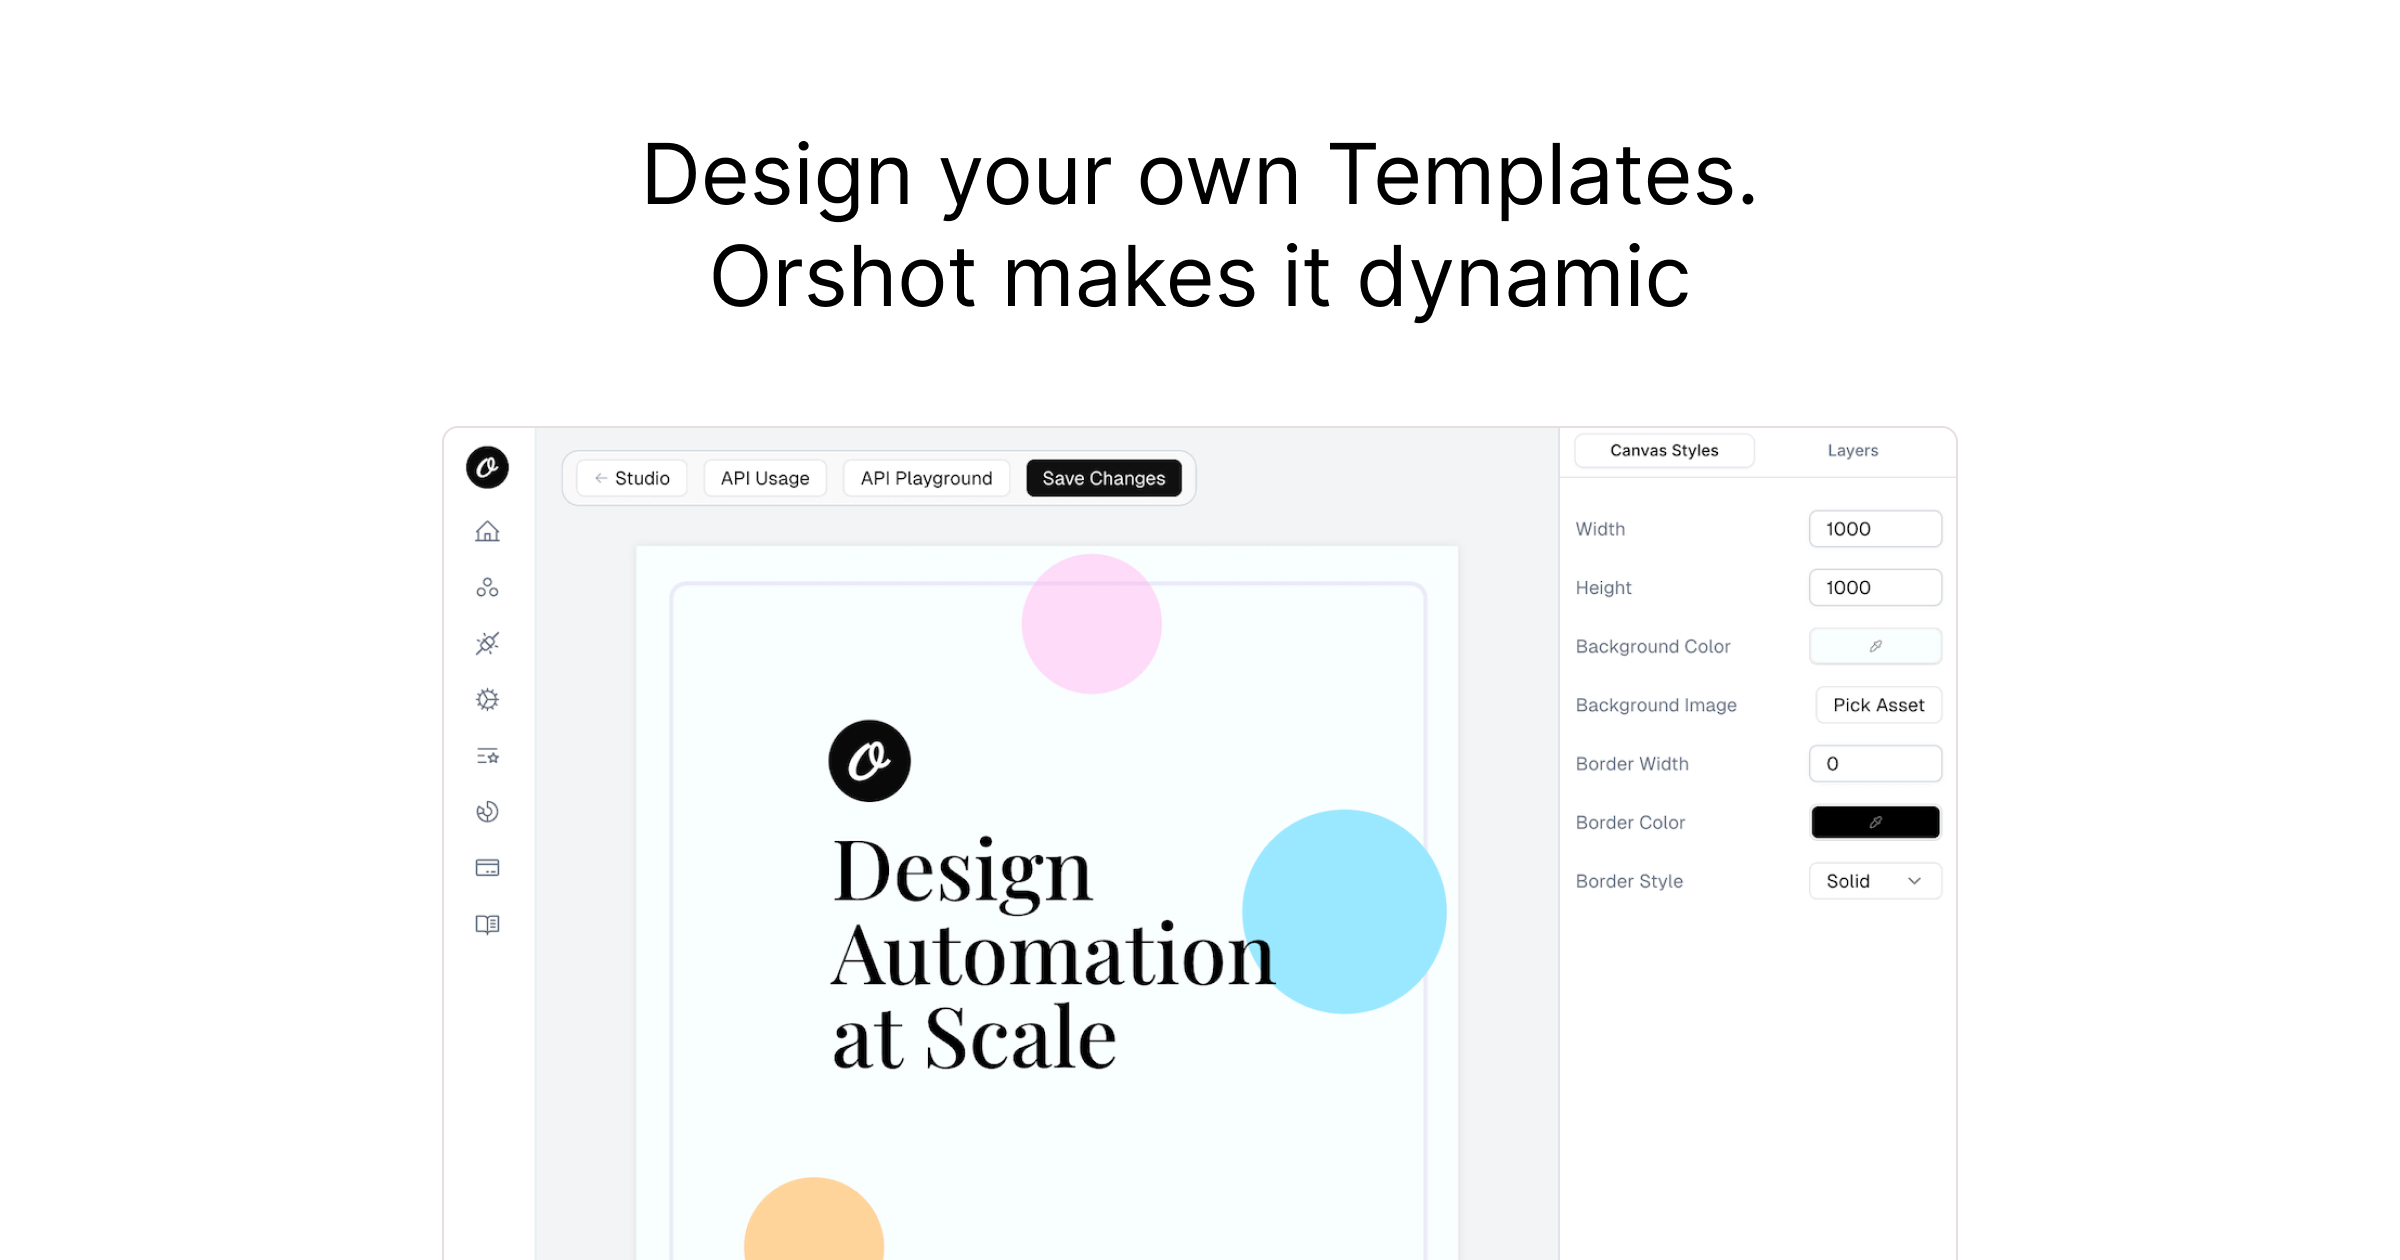
Task: Open the black Border Color swatch
Action: 1875,822
